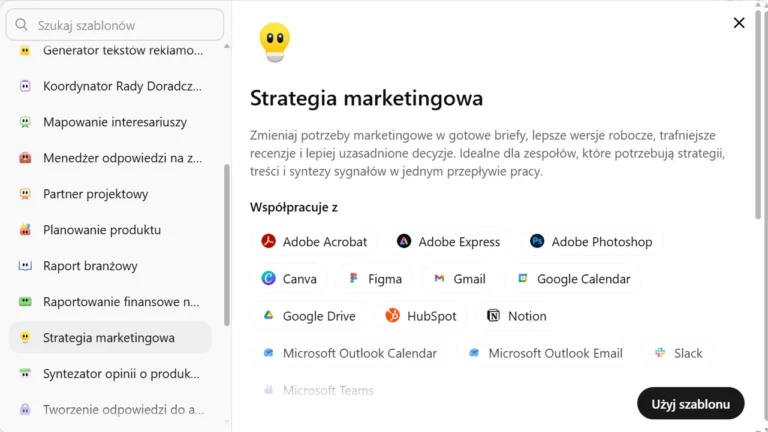Click the Slack logo icon
This screenshot has height=432, width=768.
click(660, 353)
